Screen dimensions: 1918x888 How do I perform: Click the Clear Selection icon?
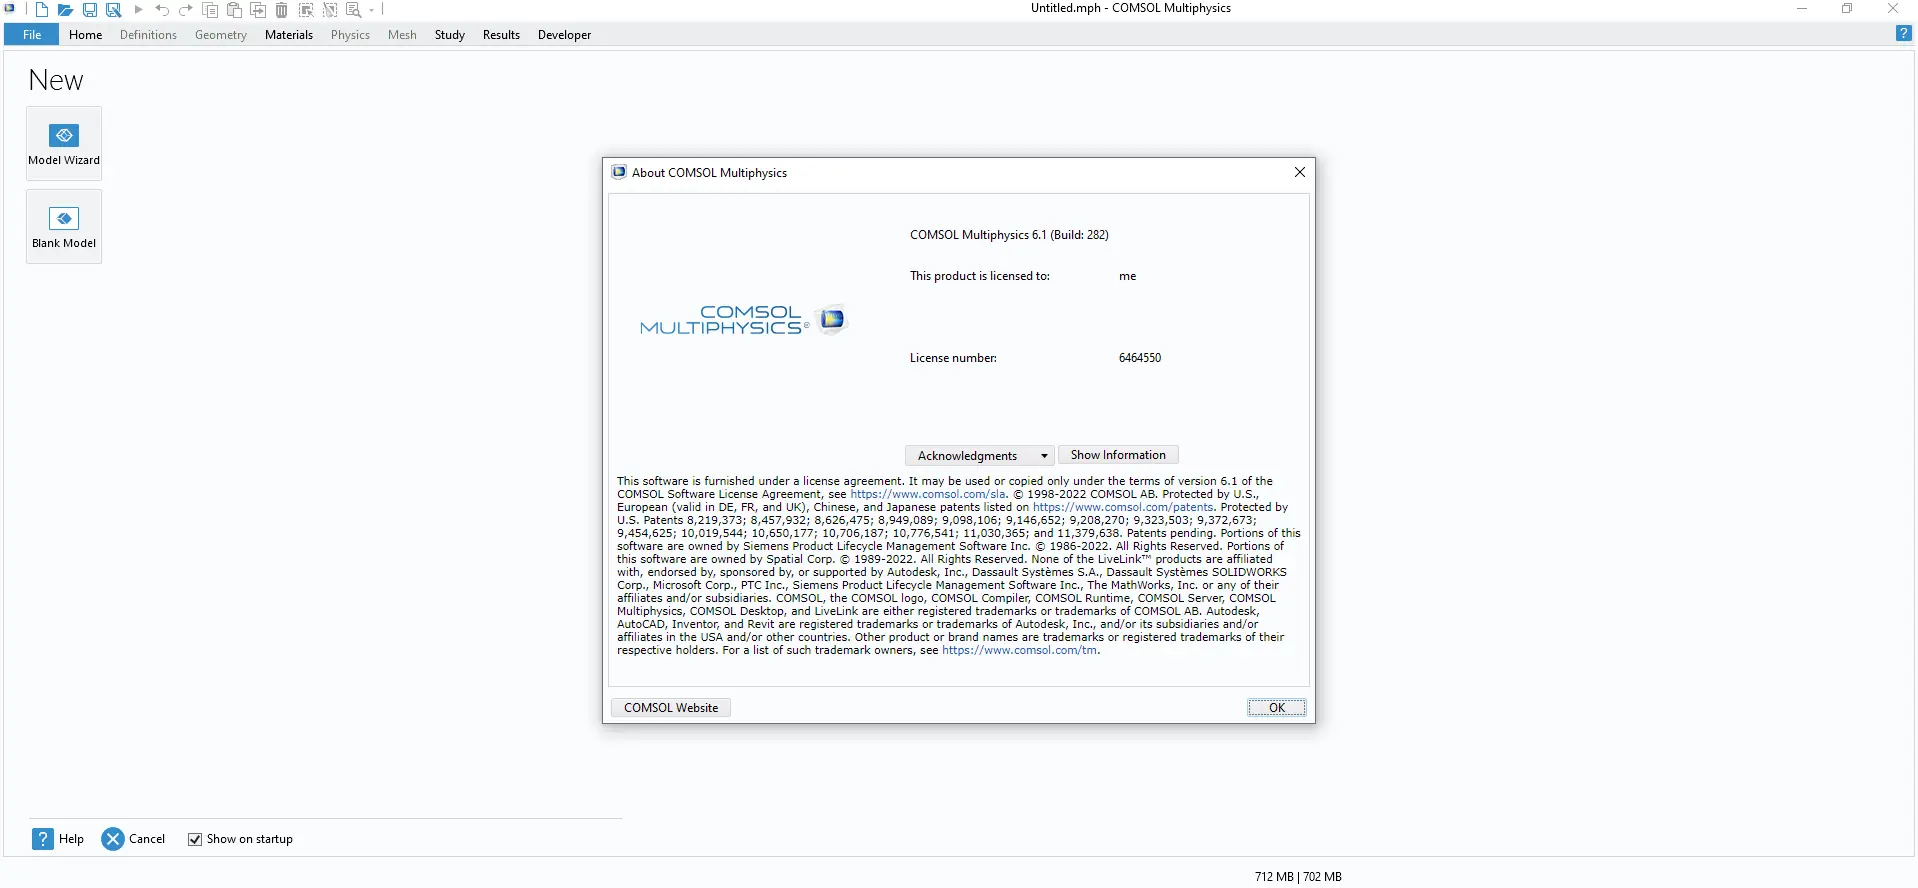click(330, 10)
